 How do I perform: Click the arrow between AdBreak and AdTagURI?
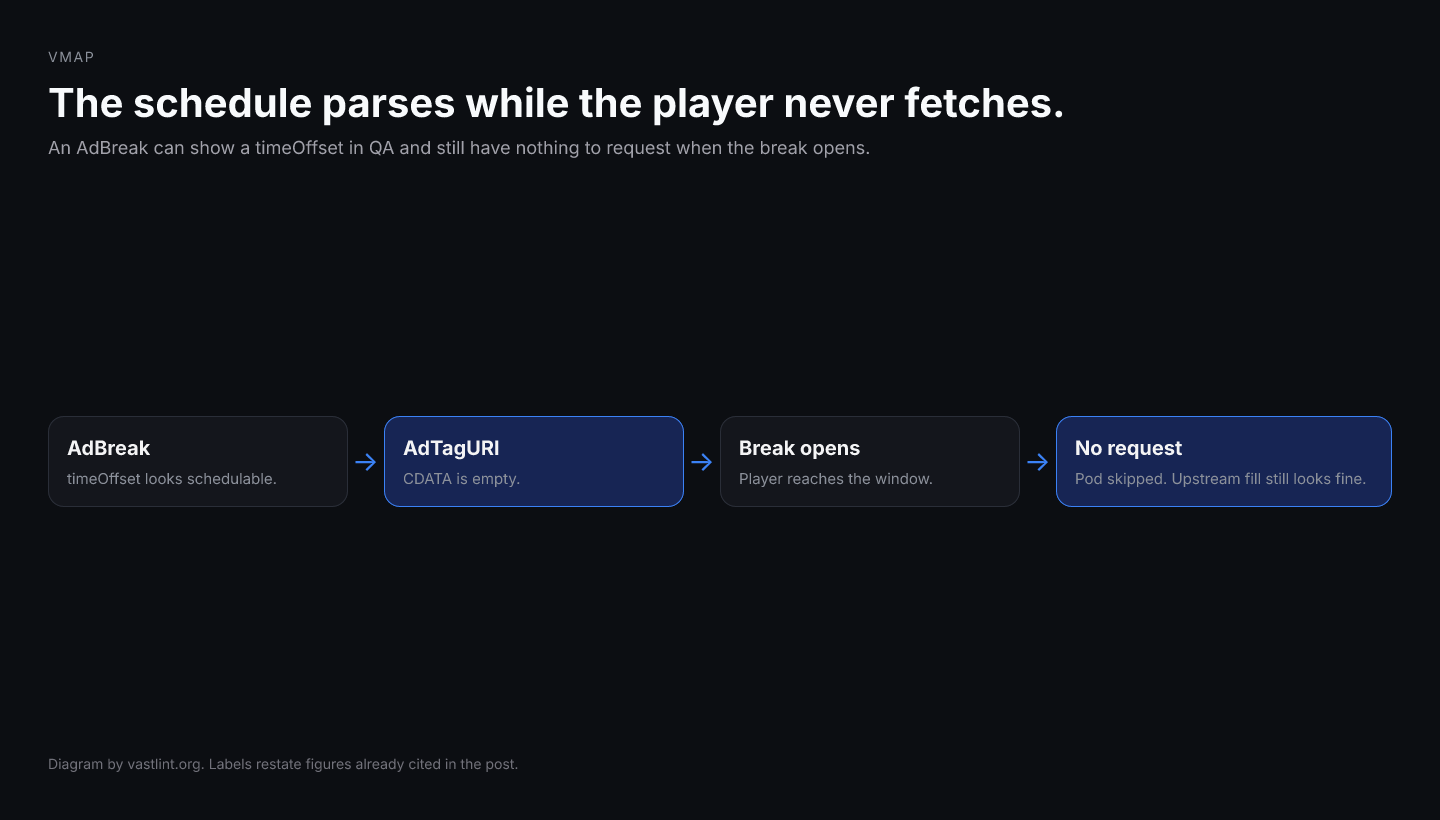point(366,462)
